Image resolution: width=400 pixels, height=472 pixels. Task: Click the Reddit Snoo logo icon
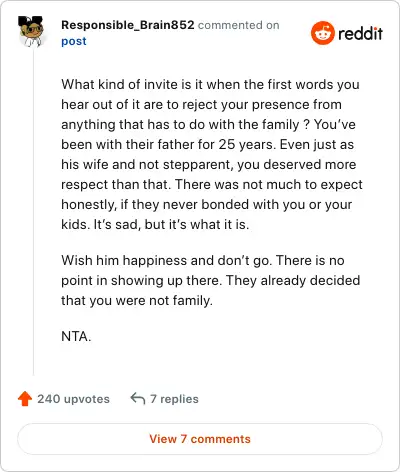(x=322, y=33)
